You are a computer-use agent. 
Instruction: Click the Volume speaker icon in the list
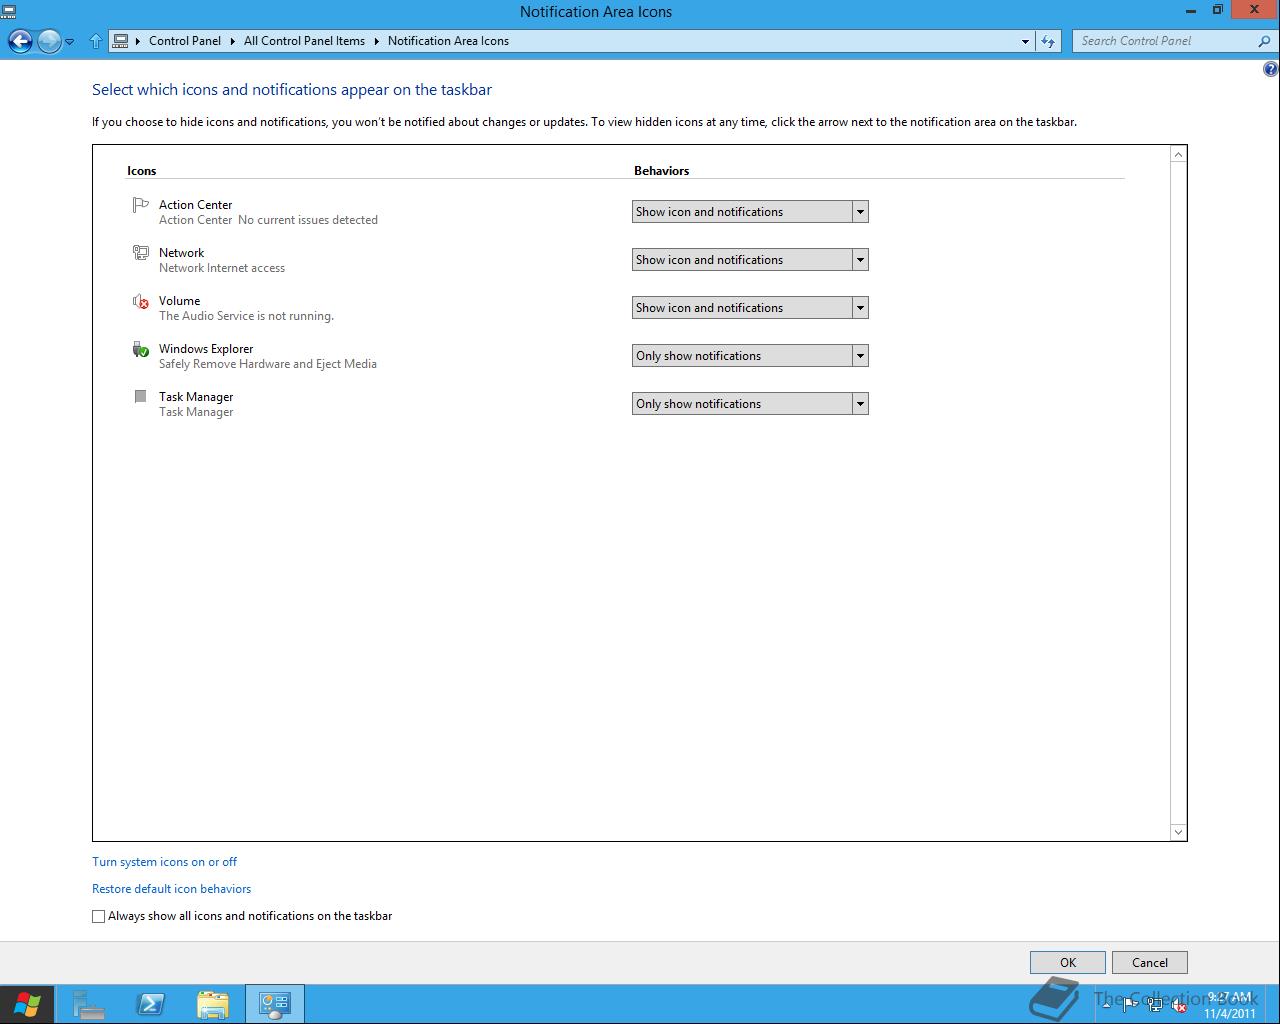(x=141, y=301)
